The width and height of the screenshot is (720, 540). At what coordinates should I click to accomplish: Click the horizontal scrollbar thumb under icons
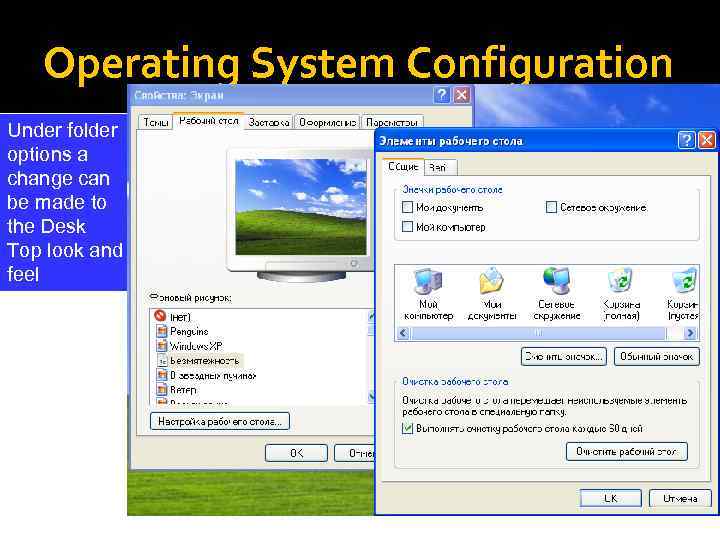tap(538, 333)
